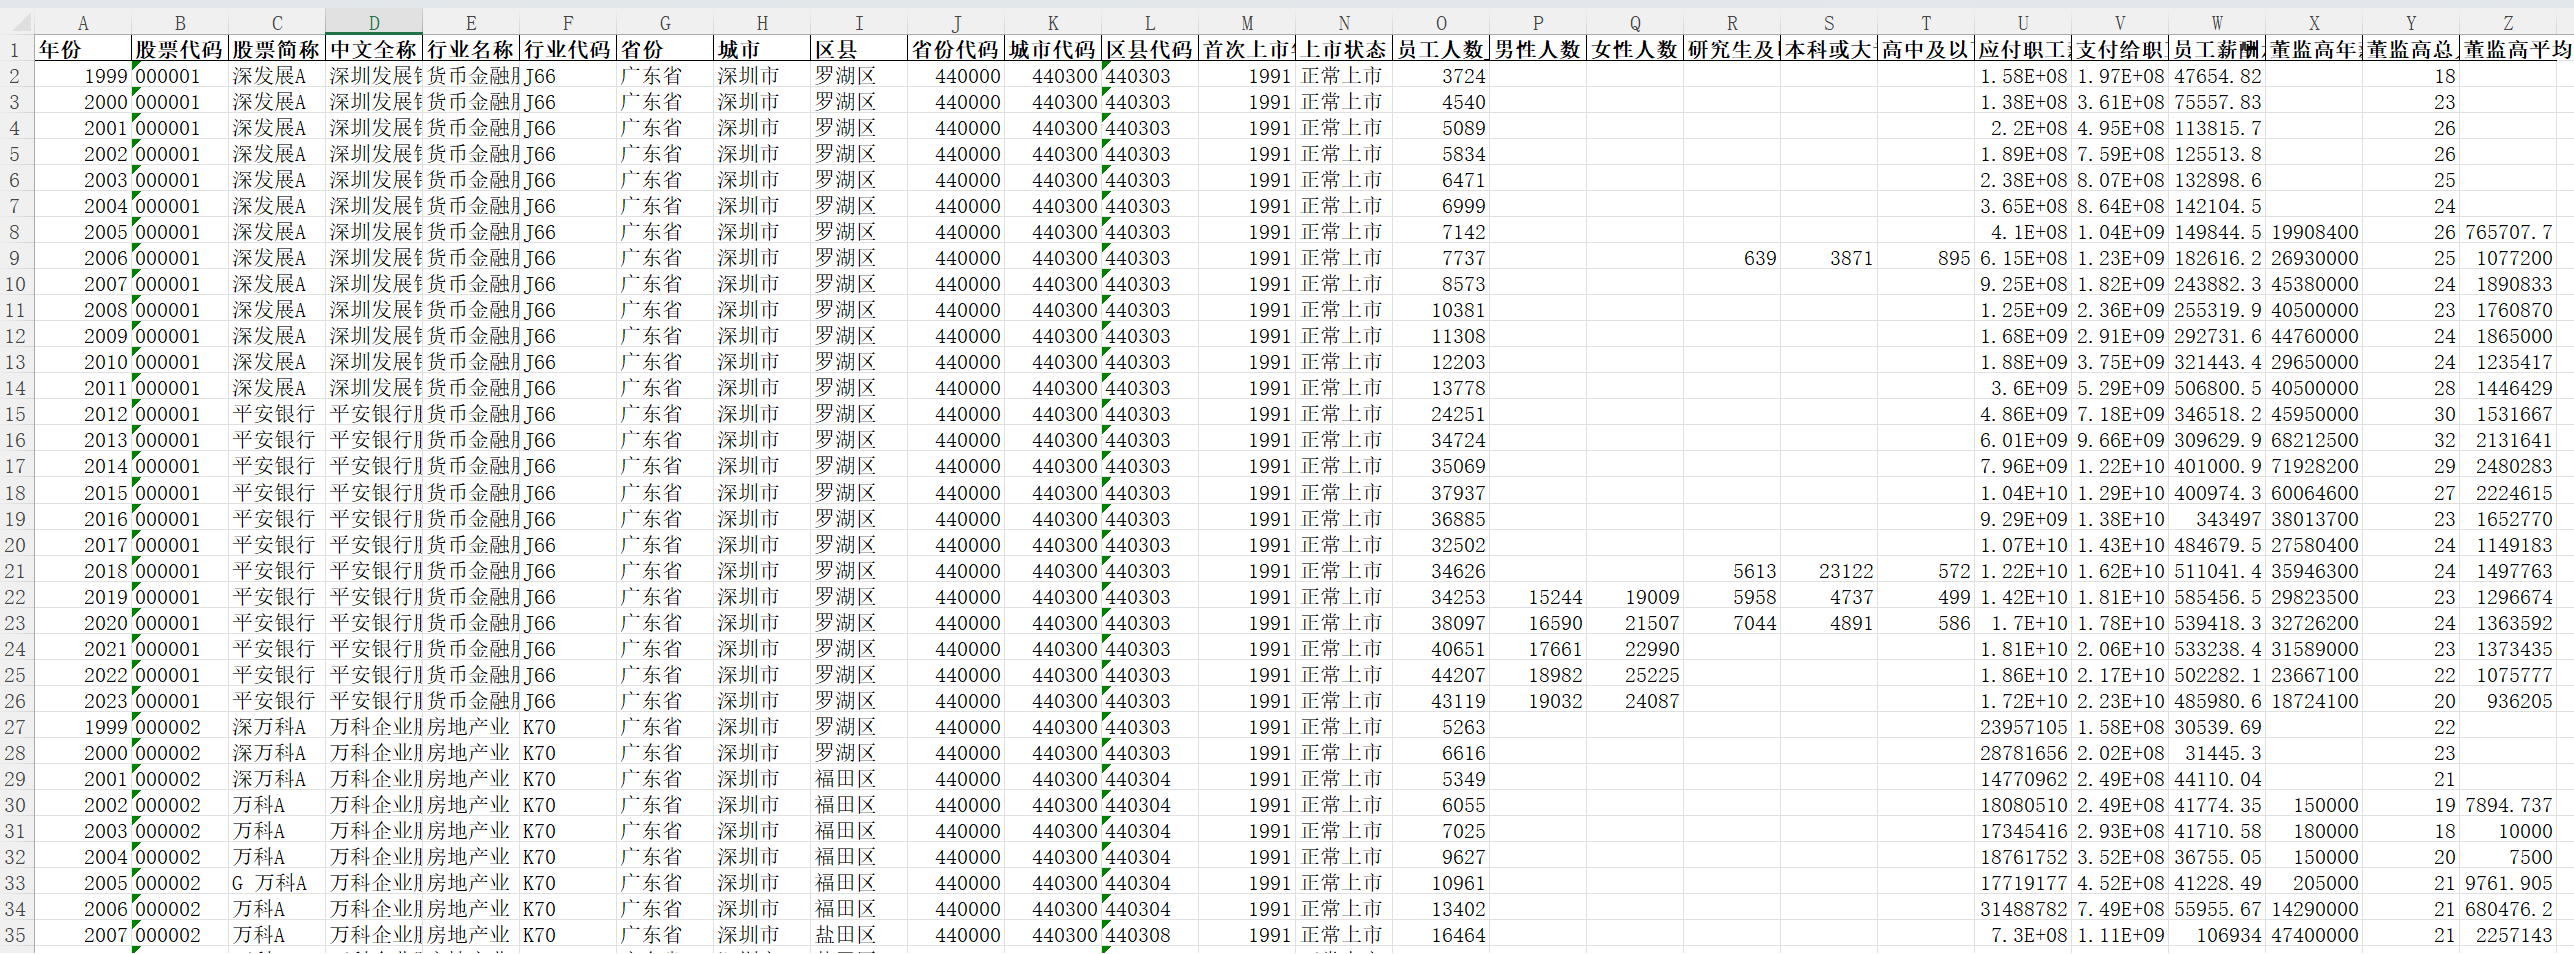This screenshot has width=2574, height=954.
Task: Click the 区县代码 header cell
Action: pos(1150,49)
